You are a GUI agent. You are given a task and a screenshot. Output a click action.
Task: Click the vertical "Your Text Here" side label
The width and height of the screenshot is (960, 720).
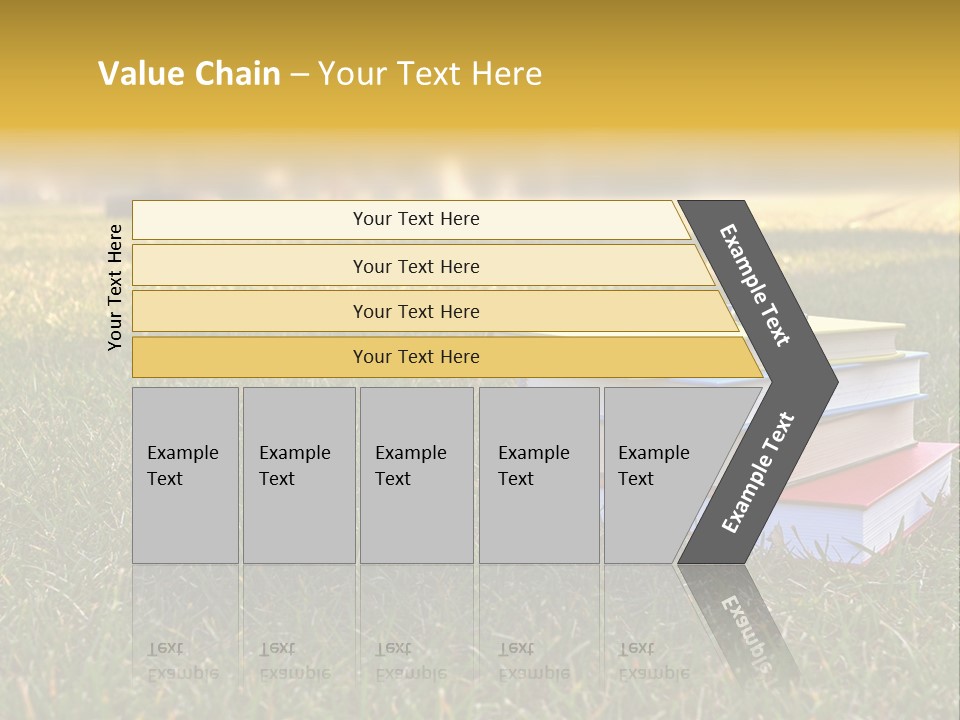point(115,287)
